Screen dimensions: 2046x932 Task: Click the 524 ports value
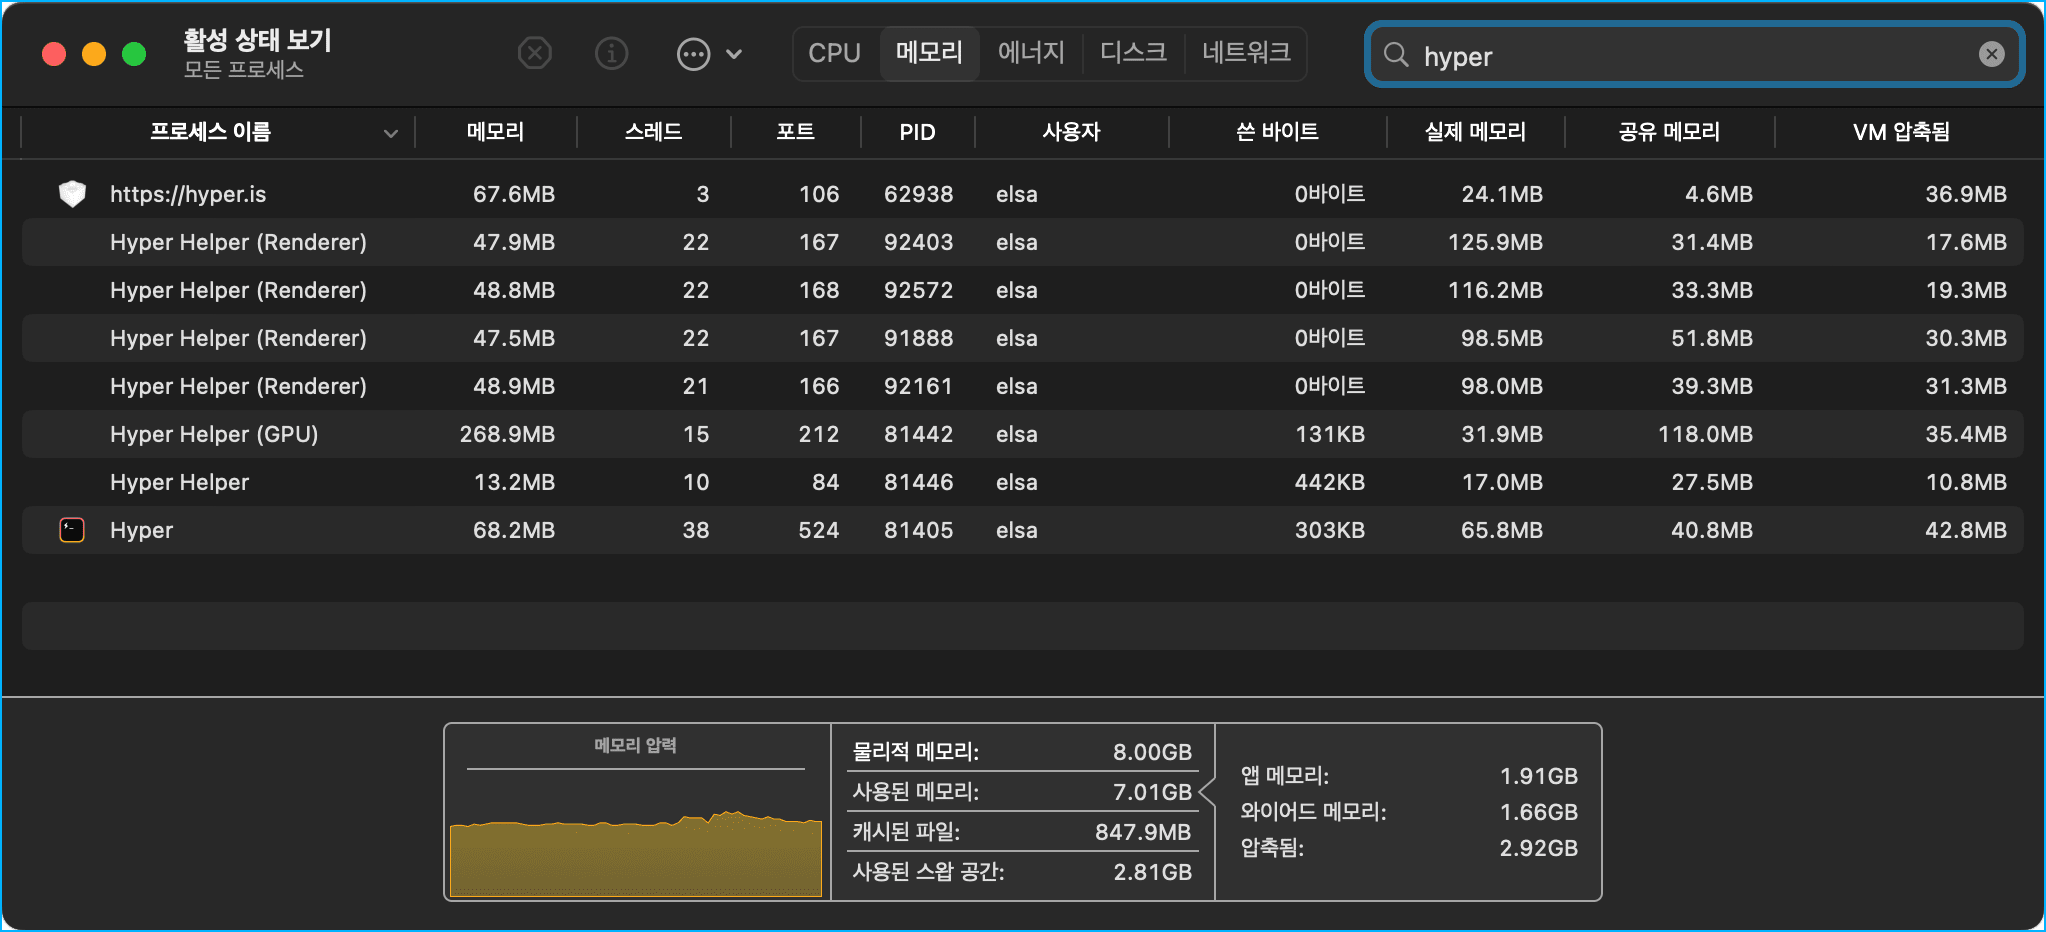tap(818, 530)
